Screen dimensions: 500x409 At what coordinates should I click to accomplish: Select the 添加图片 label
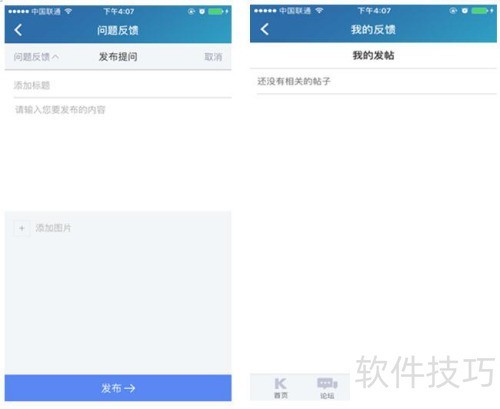[53, 228]
